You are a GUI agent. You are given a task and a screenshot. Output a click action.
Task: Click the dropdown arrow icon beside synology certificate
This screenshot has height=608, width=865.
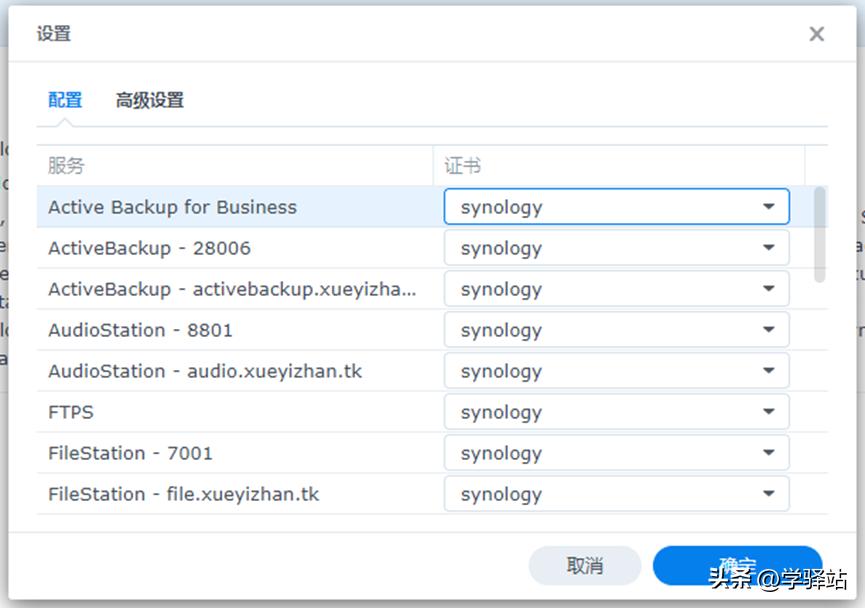tap(768, 206)
